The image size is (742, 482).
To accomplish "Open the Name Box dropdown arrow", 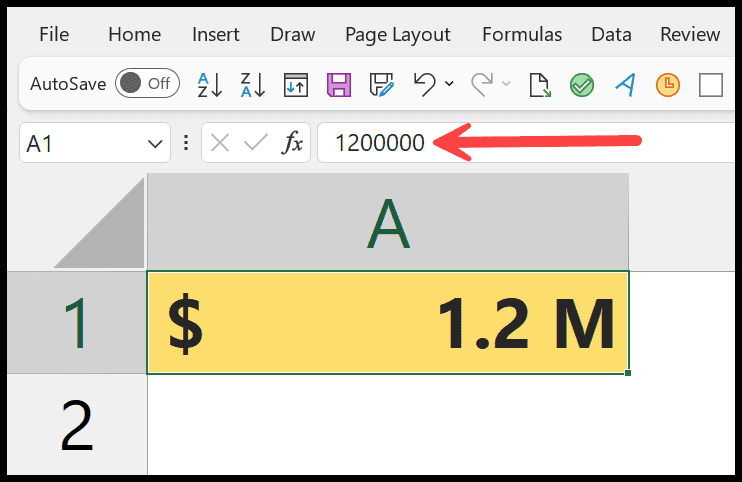I will (x=155, y=143).
